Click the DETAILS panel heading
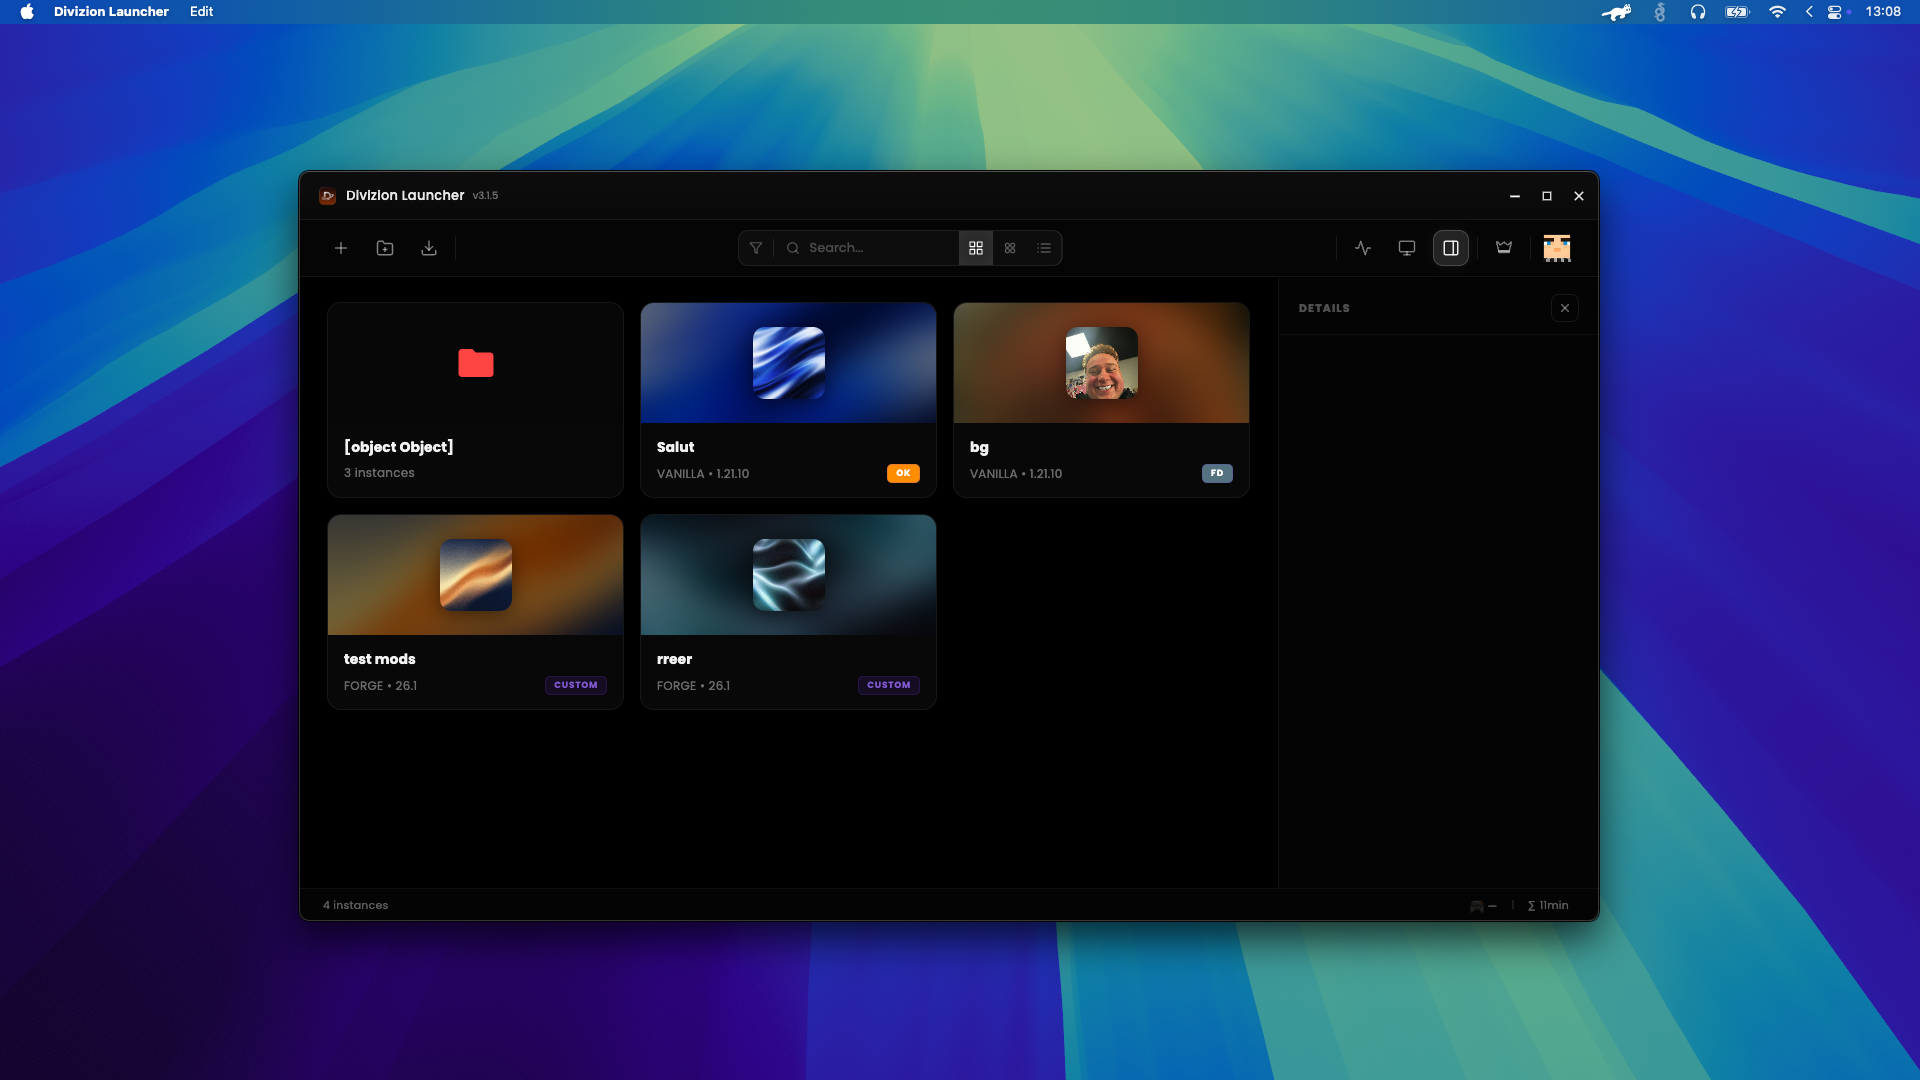 [1324, 308]
